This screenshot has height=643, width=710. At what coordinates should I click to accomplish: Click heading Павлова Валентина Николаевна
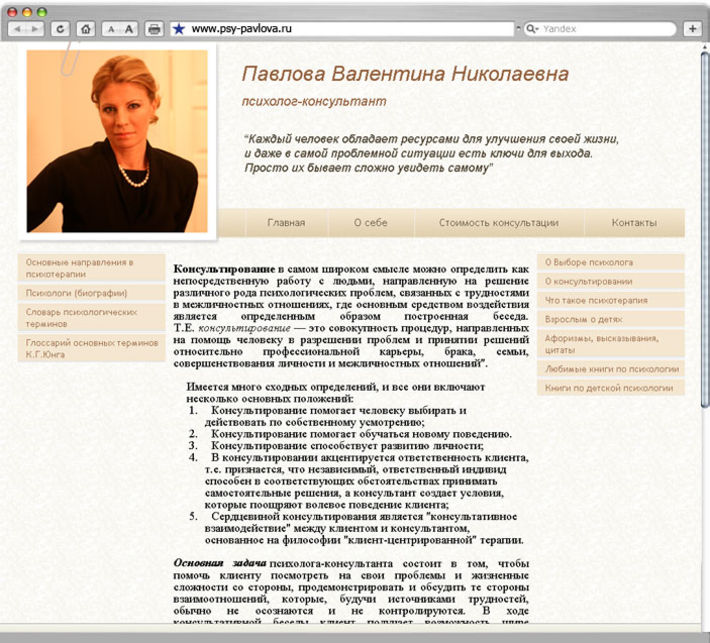[405, 74]
